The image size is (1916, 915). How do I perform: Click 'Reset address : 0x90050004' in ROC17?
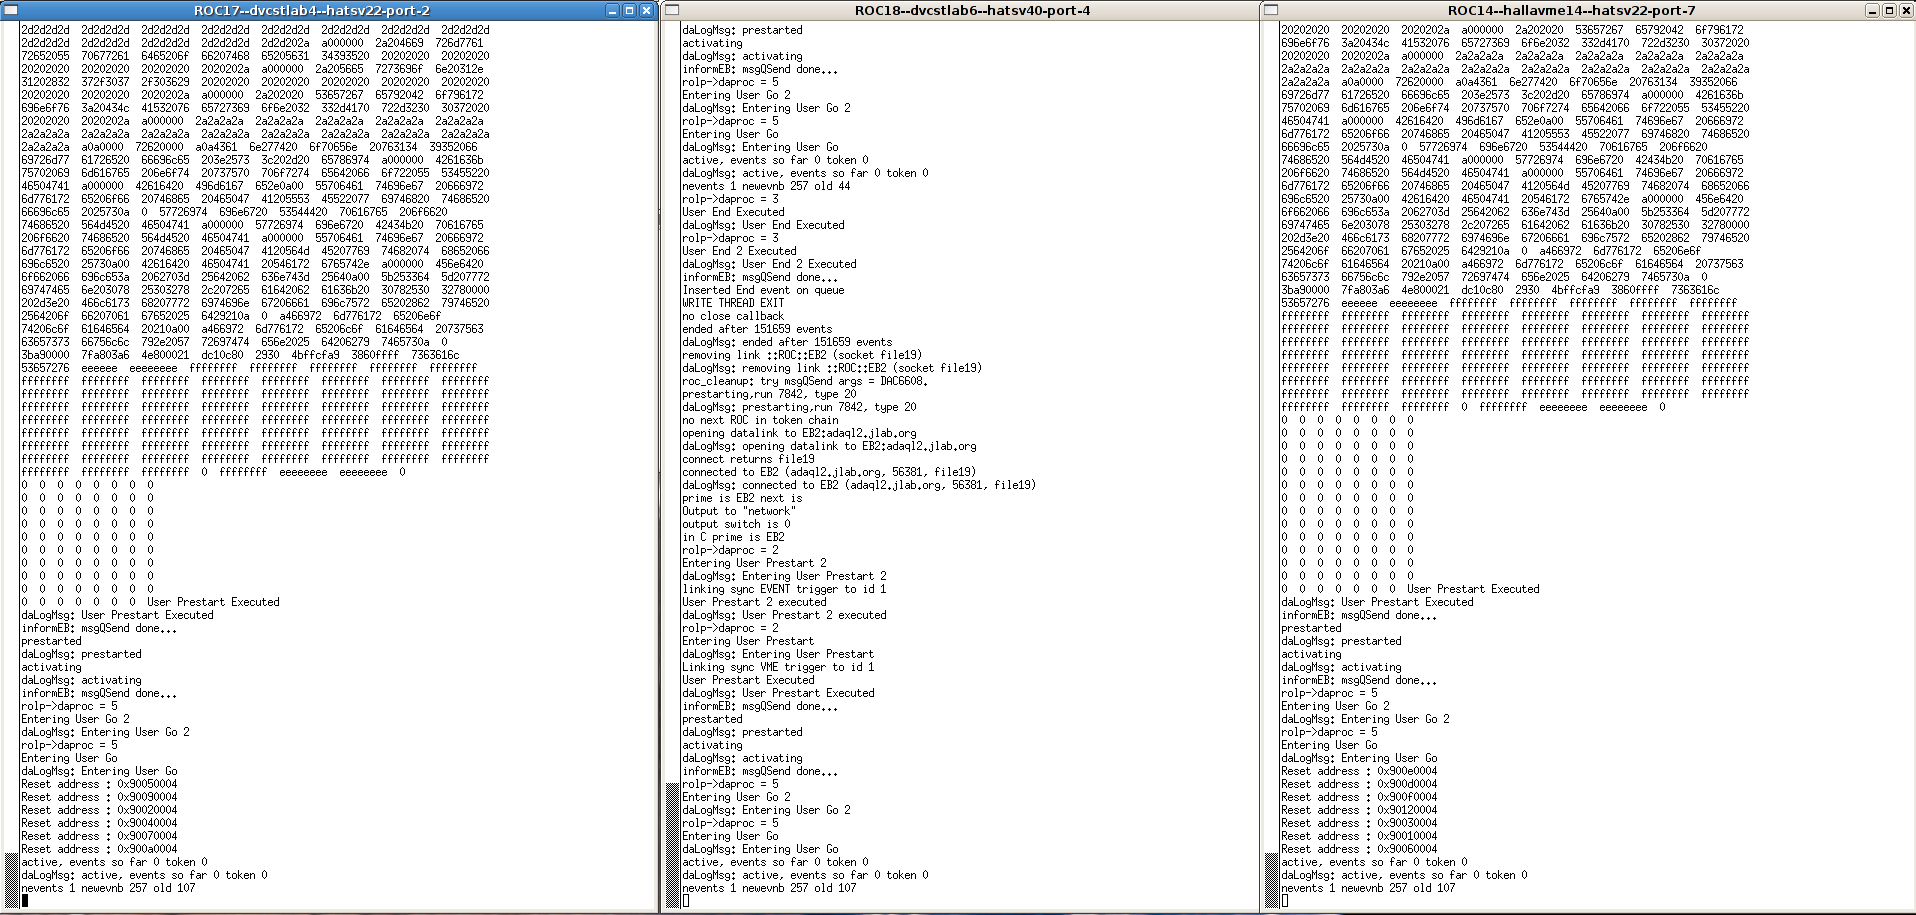click(99, 784)
